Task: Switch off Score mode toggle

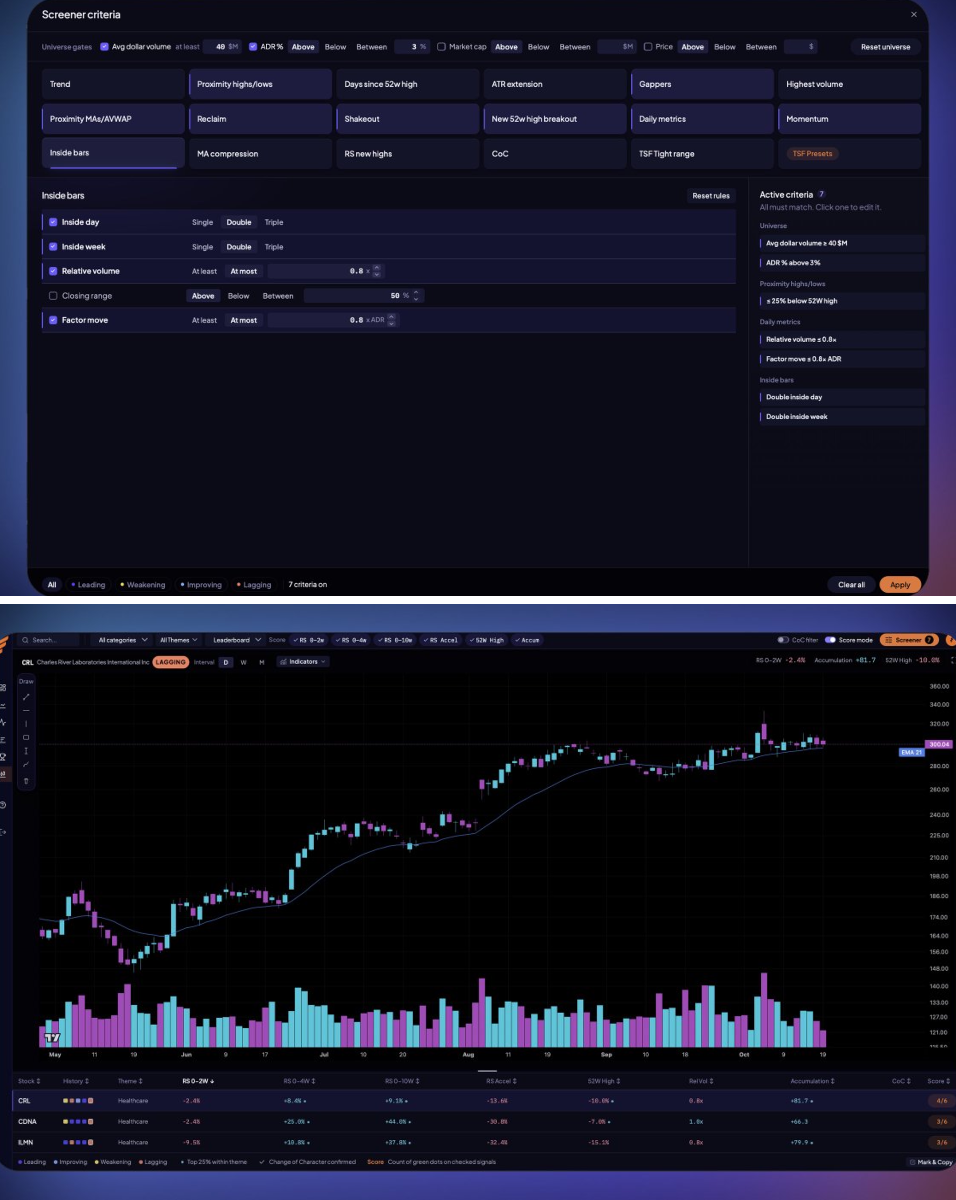Action: tap(831, 640)
